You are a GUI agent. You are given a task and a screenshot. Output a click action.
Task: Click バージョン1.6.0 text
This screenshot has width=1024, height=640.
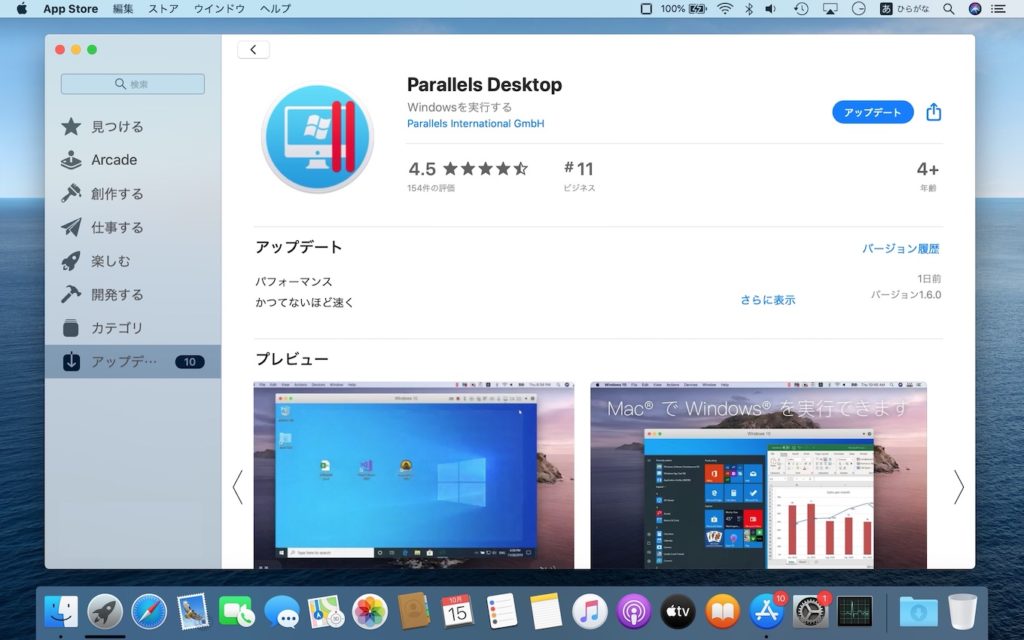pyautogui.click(x=906, y=295)
